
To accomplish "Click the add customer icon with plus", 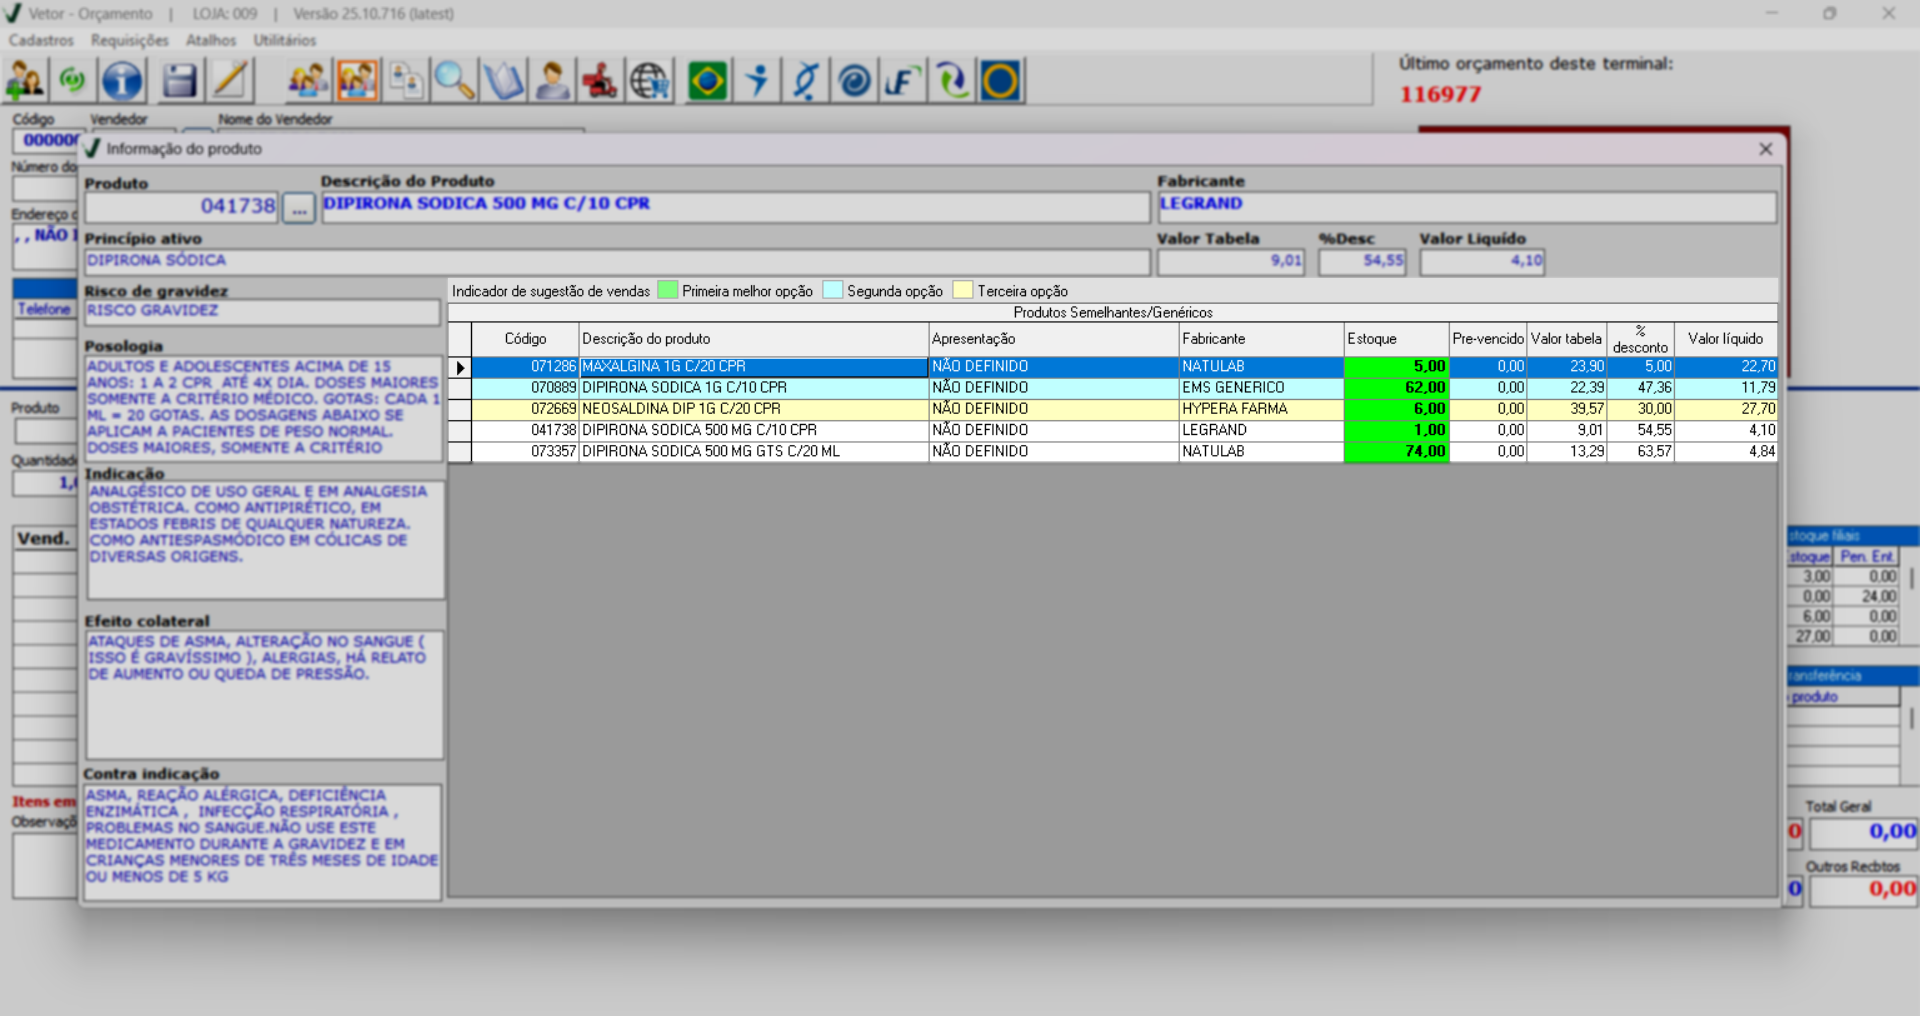I will tap(24, 81).
